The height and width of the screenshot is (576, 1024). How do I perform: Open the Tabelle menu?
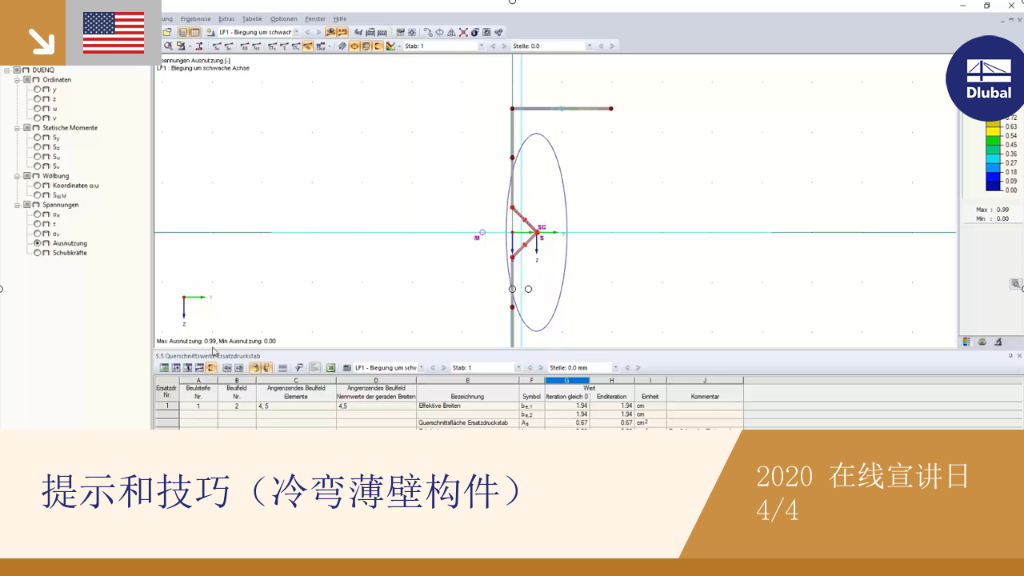[x=251, y=19]
